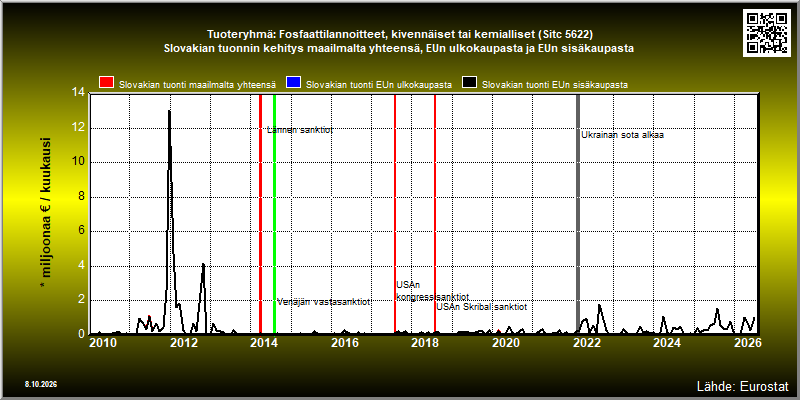
Task: Select legend label Slovakian tuonti EUn sisäkaupasta
Action: point(555,85)
